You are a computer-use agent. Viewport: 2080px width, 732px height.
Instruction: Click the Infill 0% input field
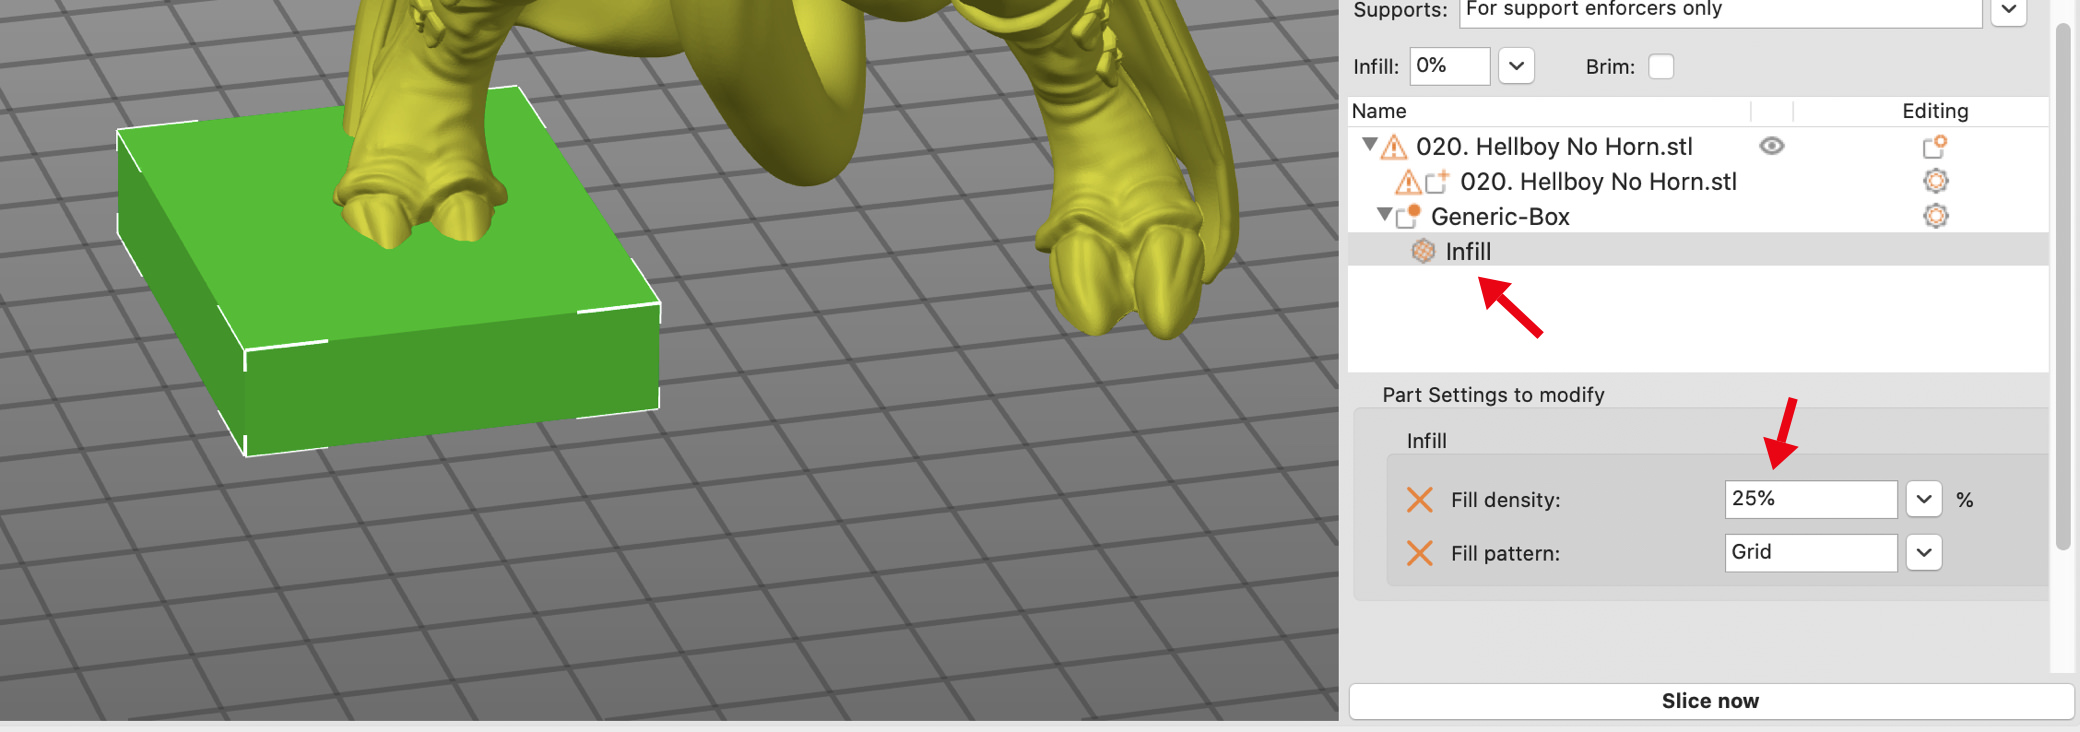point(1449,66)
